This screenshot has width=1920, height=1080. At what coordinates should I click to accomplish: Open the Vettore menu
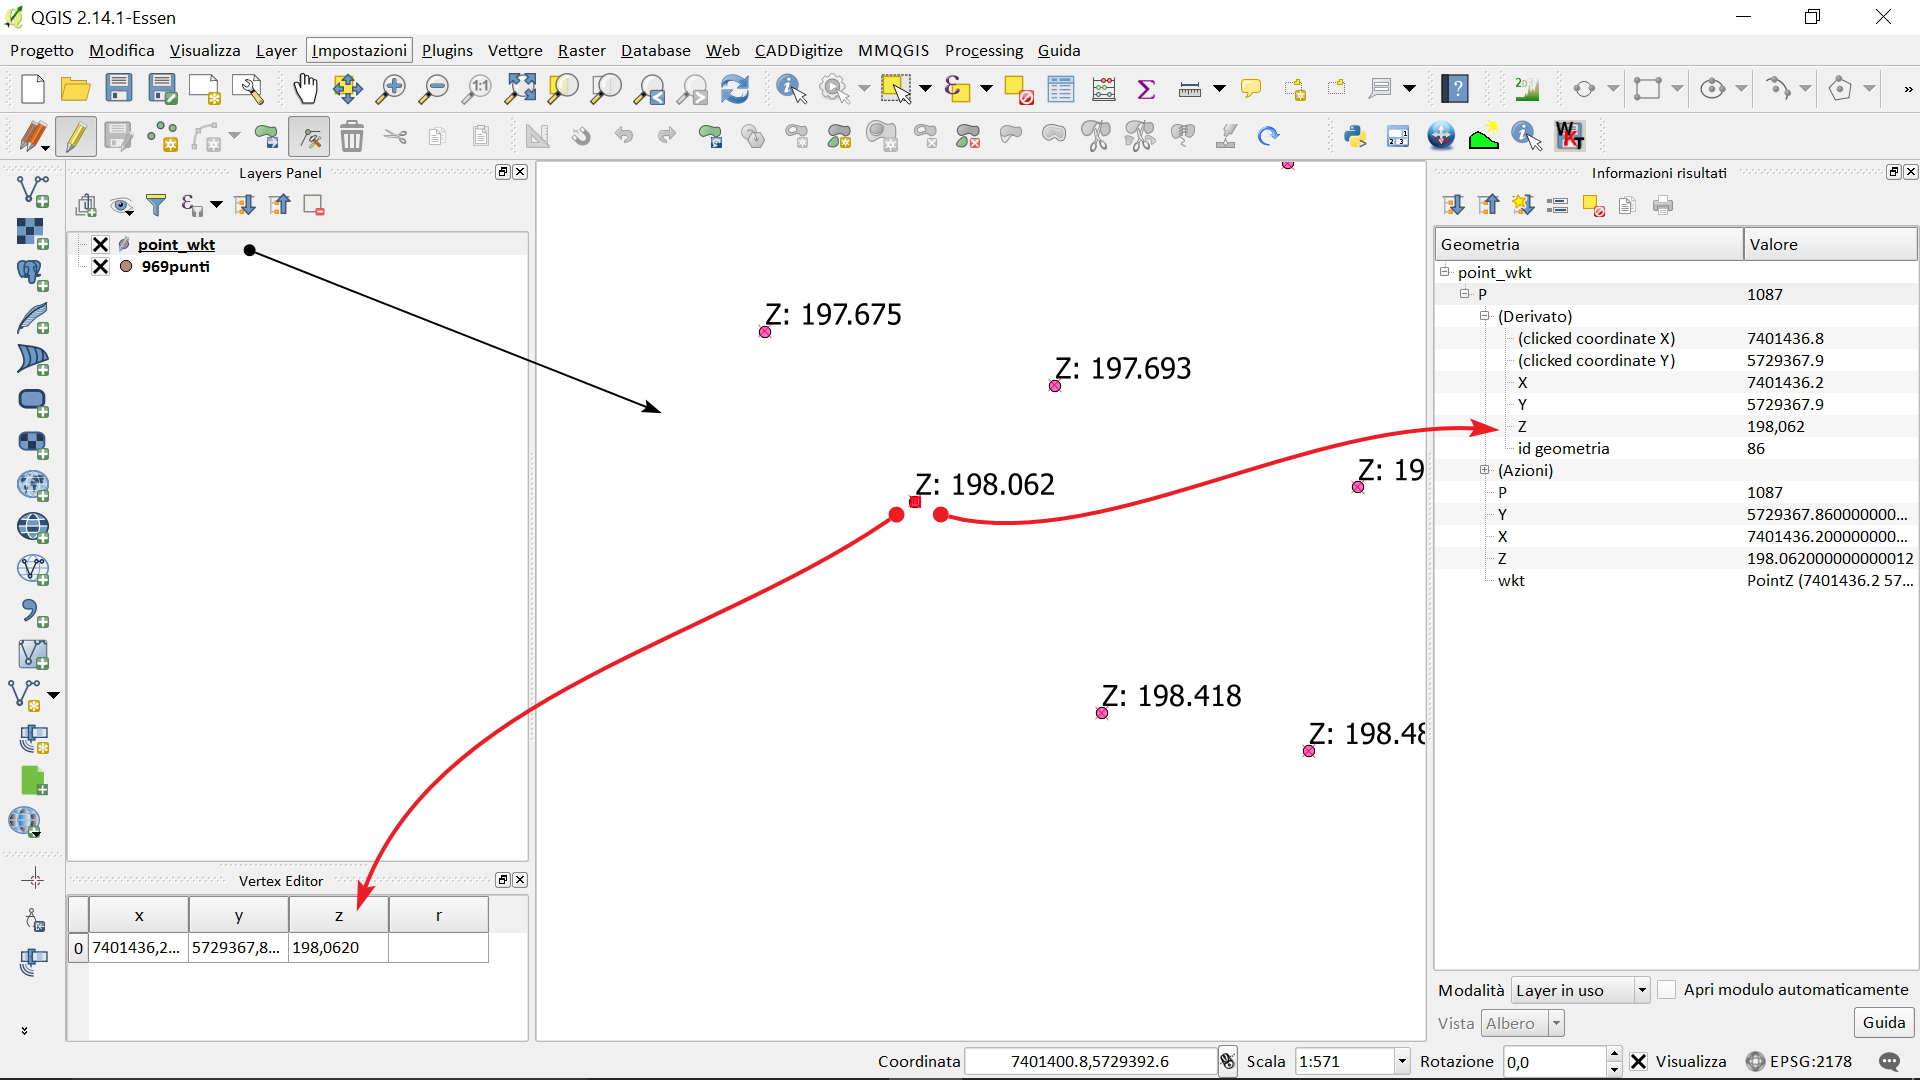(x=514, y=50)
